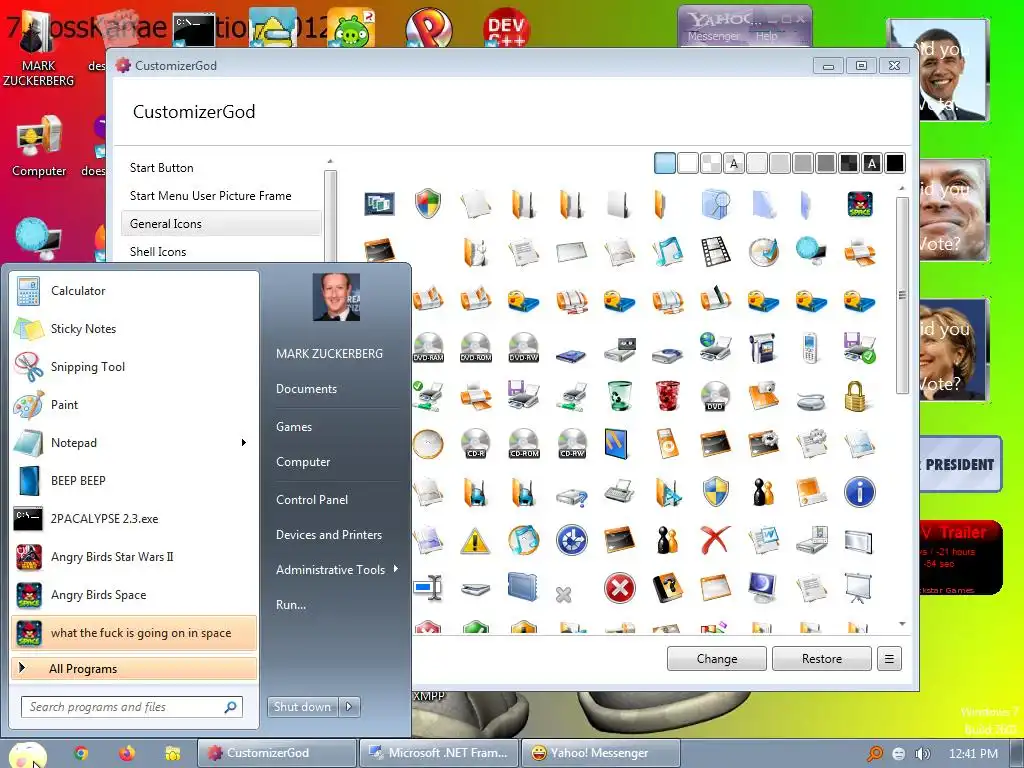Select the Angry Birds Space icon in grid

click(x=860, y=204)
